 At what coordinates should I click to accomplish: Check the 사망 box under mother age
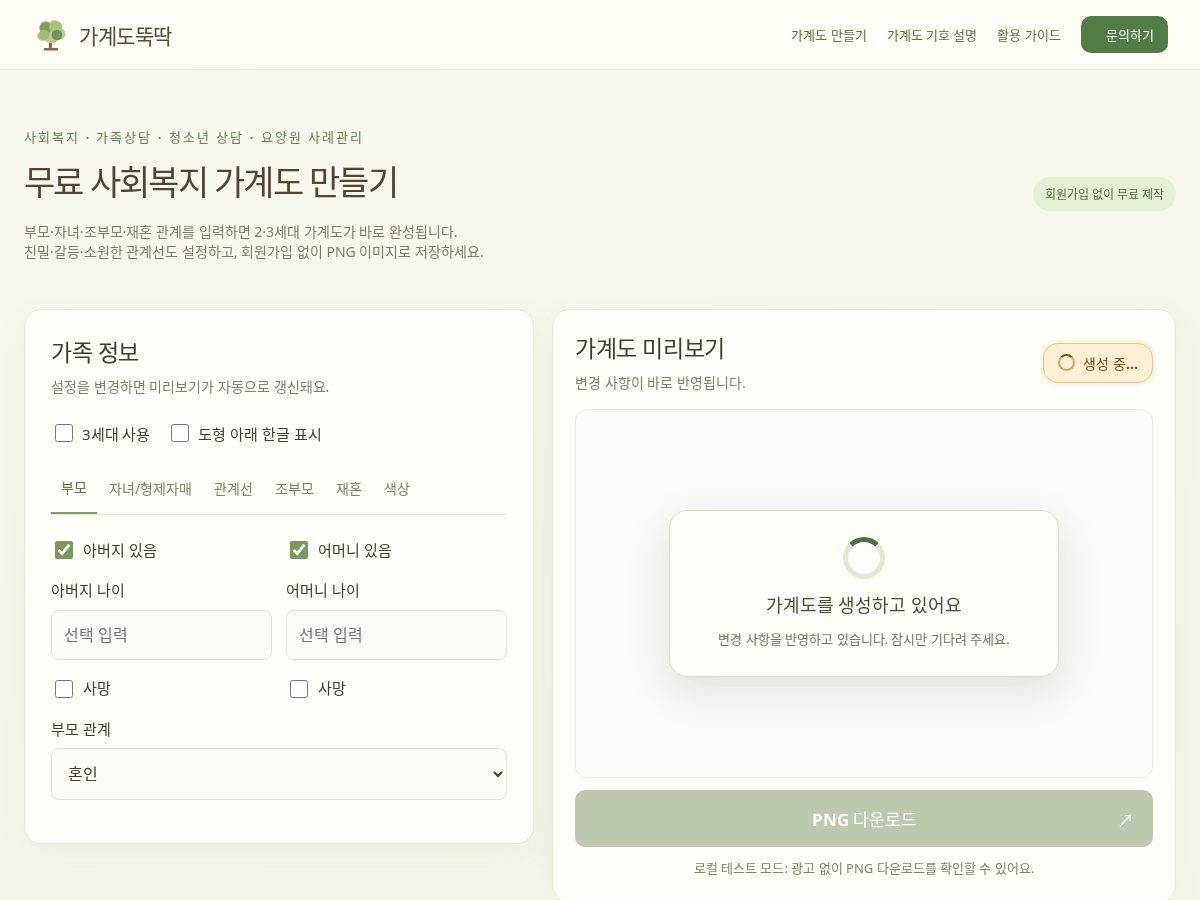(x=299, y=688)
